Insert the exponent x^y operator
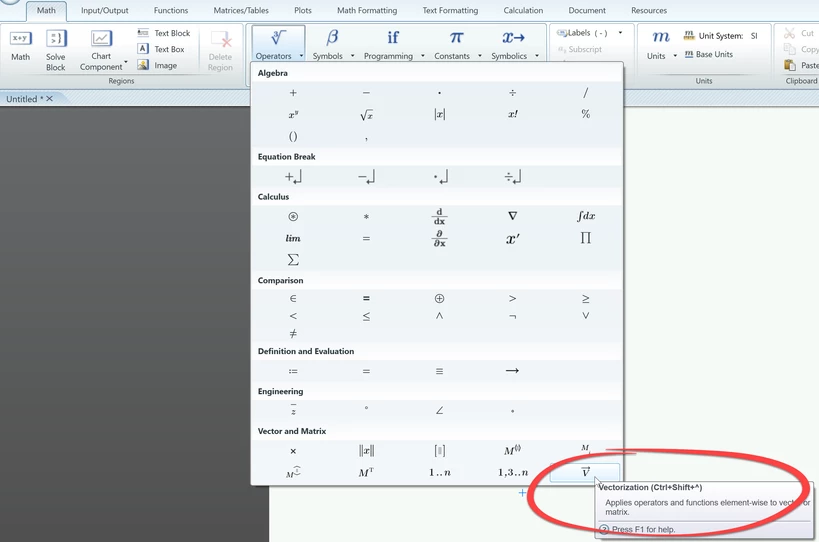819x542 pixels. tap(293, 114)
